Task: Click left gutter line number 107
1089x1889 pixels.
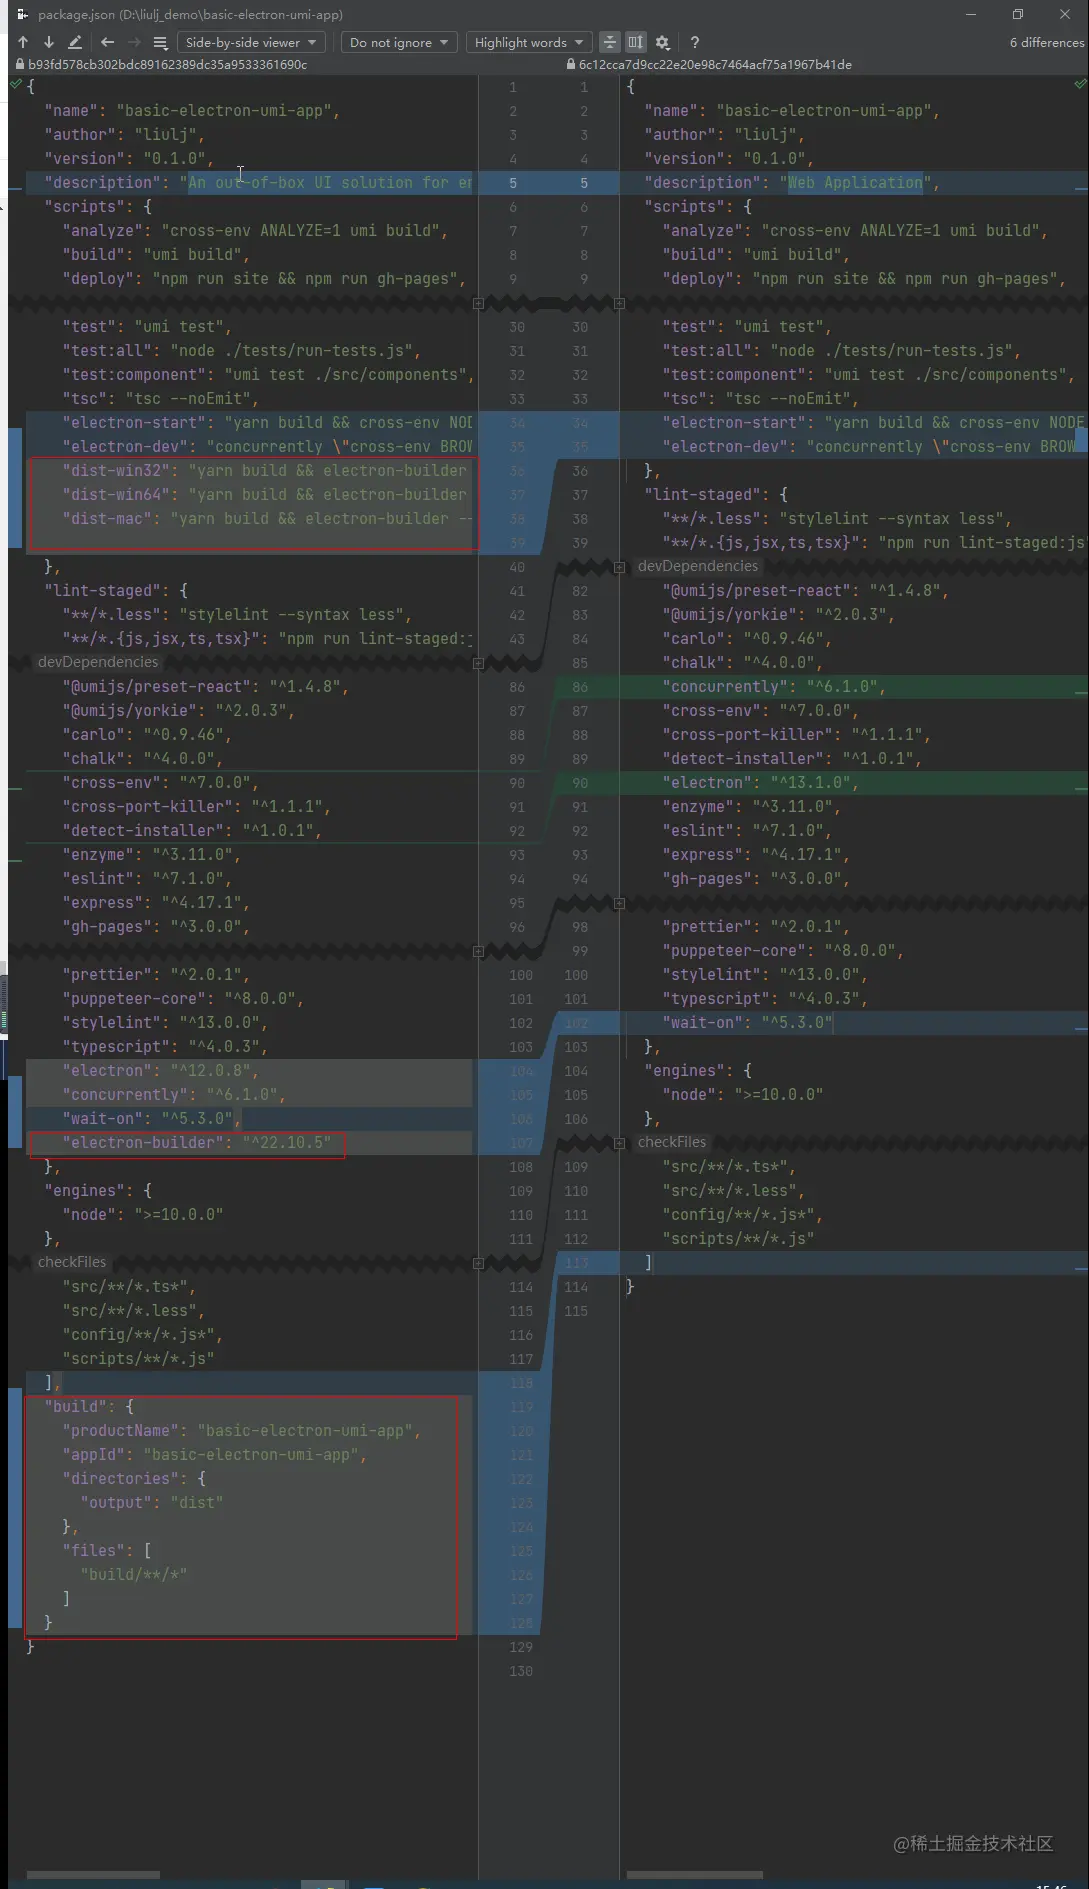Action: pos(521,1142)
